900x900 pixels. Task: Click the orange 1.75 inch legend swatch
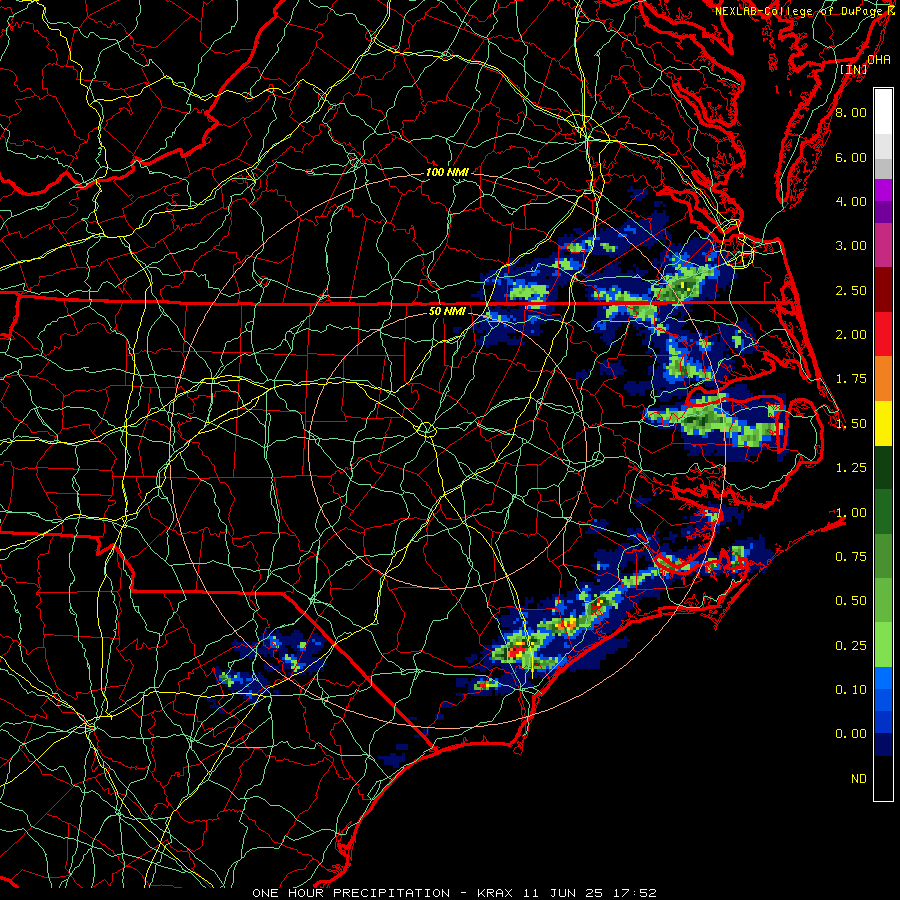coord(883,378)
